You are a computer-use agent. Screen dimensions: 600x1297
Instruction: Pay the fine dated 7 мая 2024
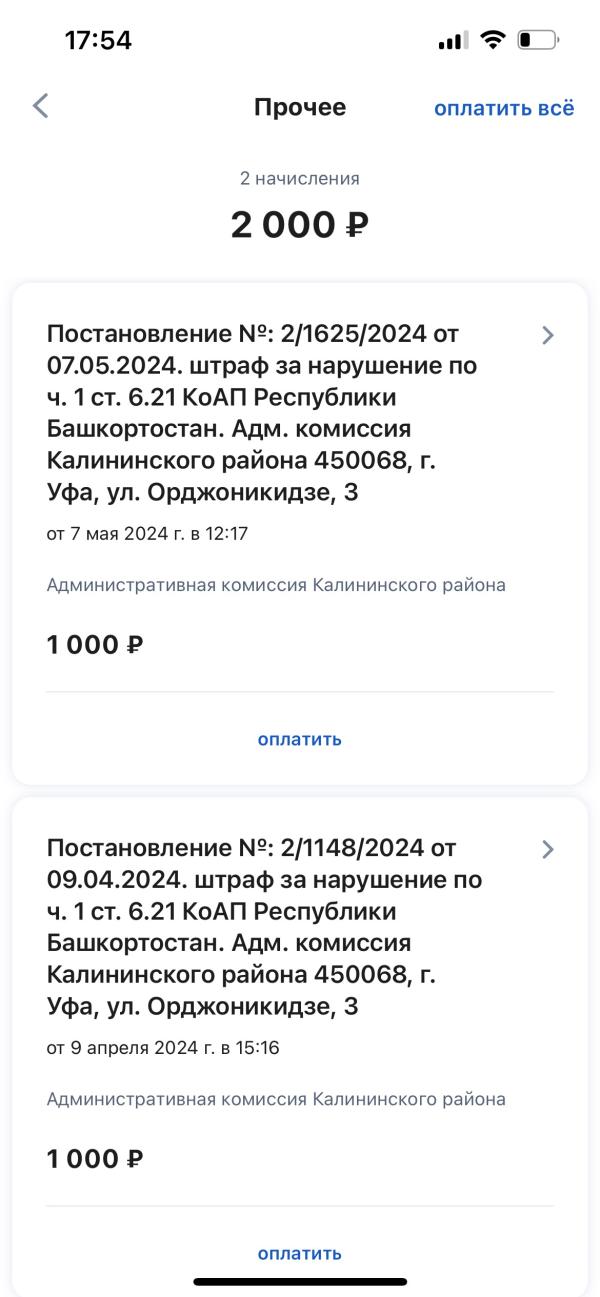pyautogui.click(x=300, y=739)
